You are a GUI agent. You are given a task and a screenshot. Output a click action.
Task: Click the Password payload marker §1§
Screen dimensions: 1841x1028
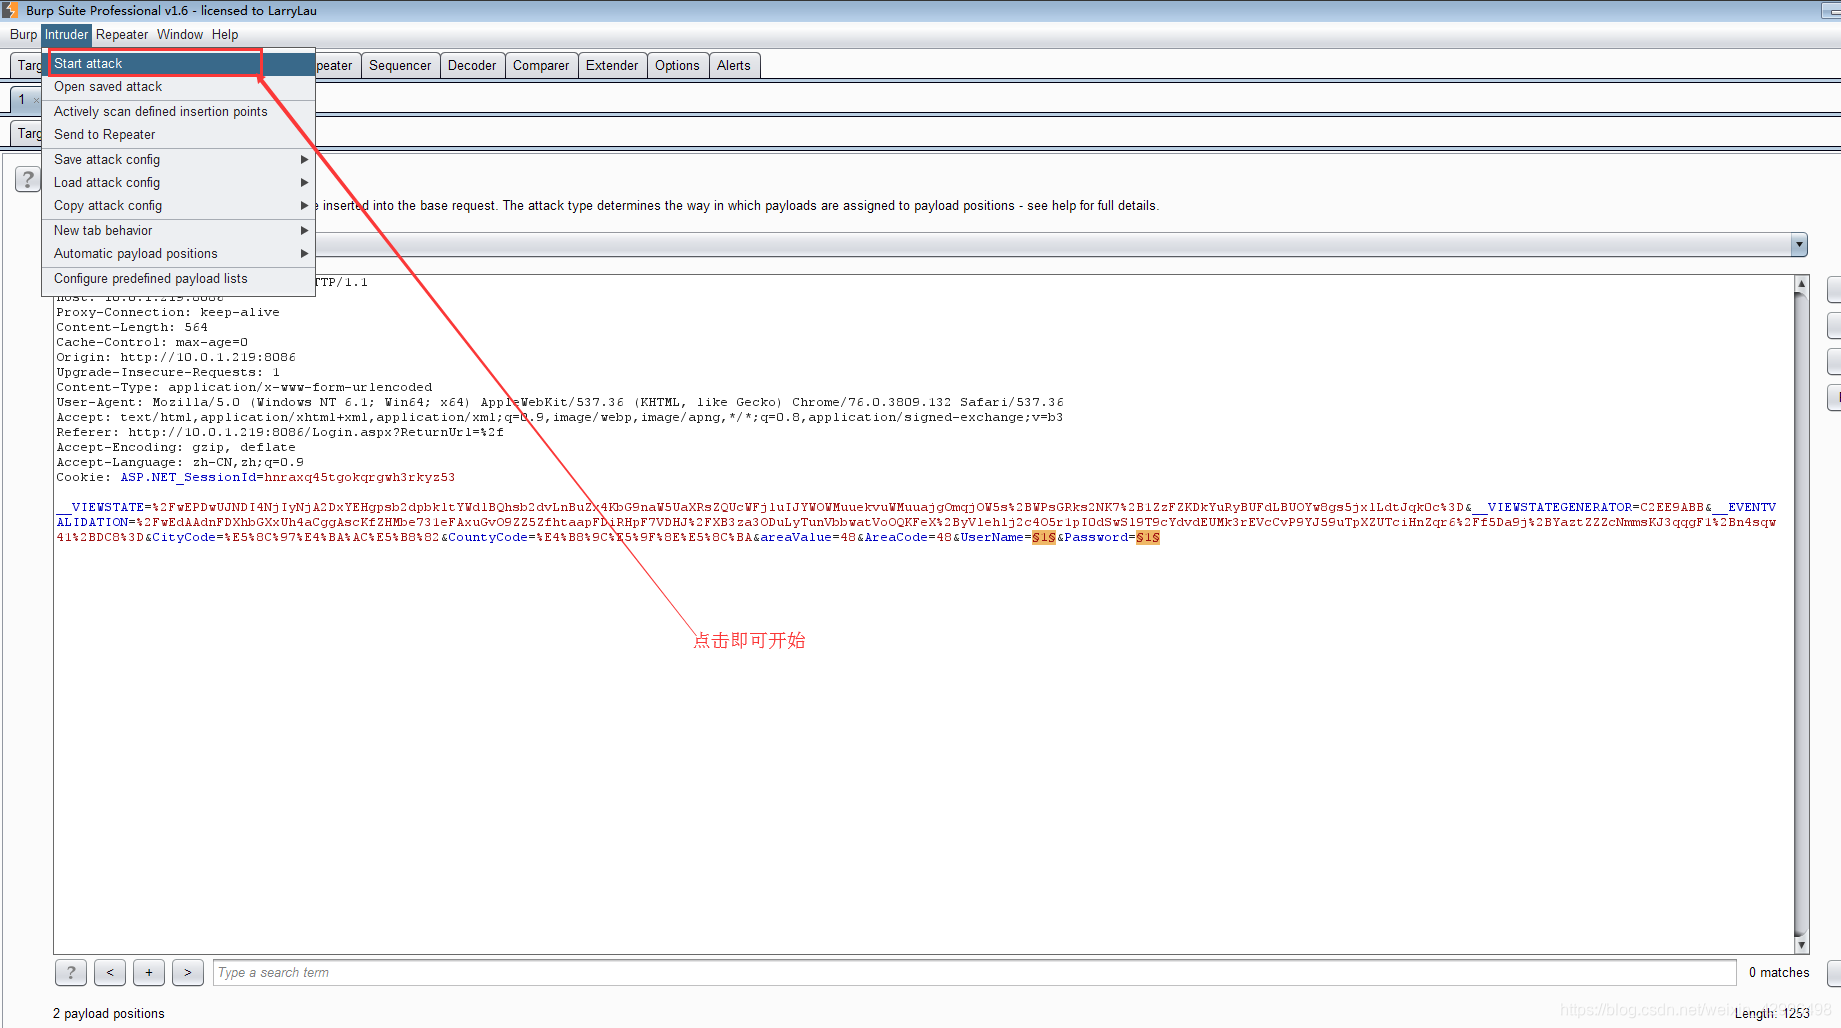1147,537
